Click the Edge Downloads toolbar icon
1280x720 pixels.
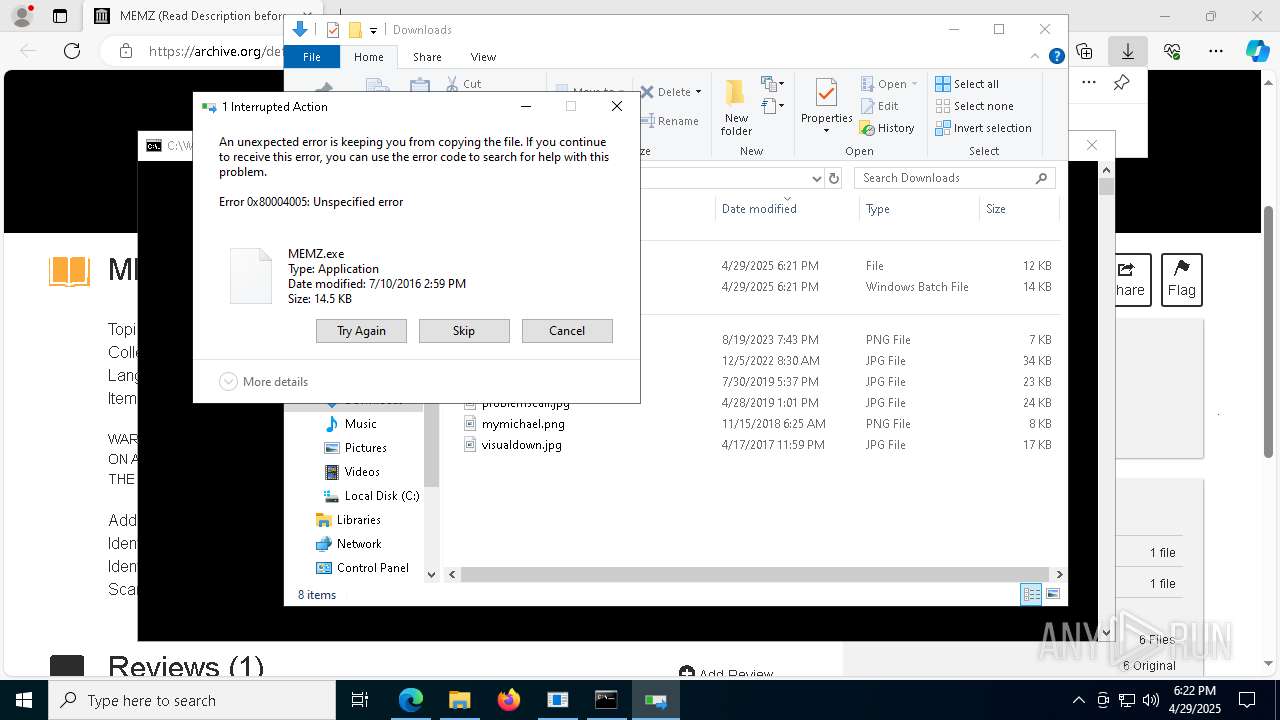pos(1128,51)
